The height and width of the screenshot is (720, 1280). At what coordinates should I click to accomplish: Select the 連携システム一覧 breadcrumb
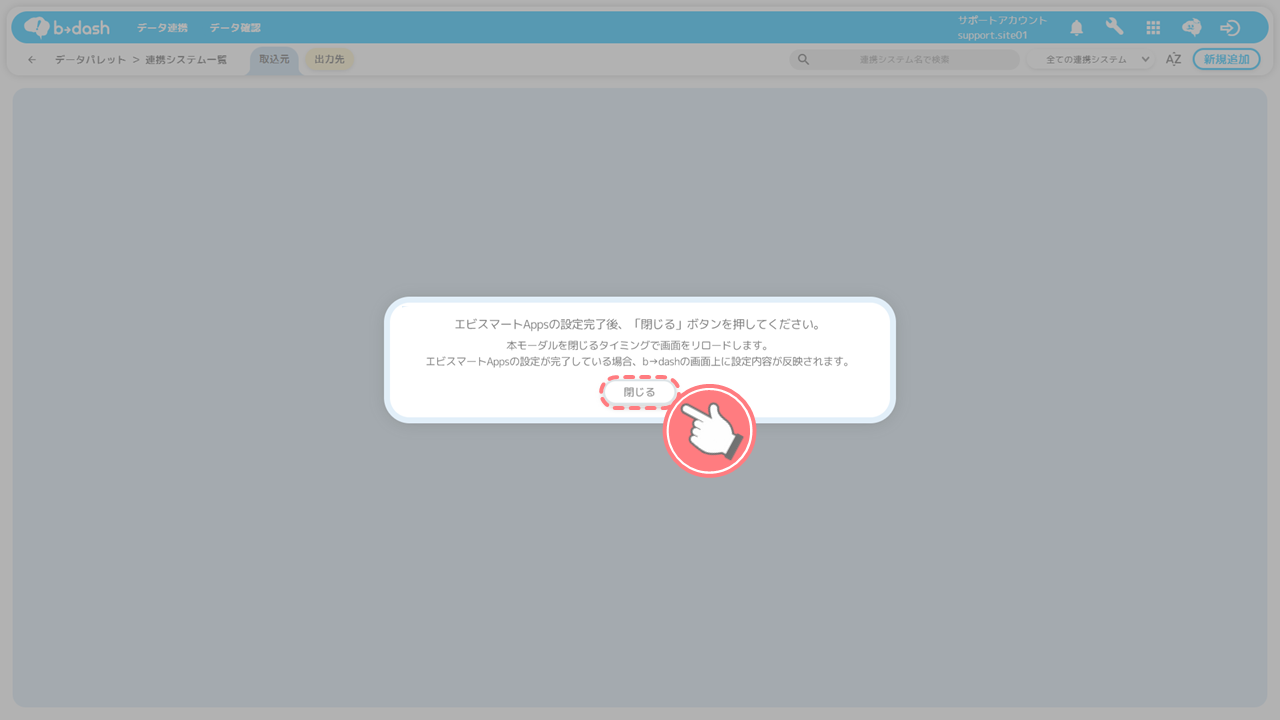(x=186, y=60)
